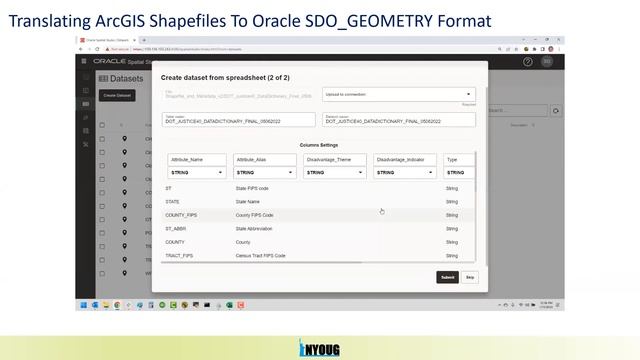
Task: Click the 'Census Tract FIPS Code' alias cell
Action: coord(260,256)
